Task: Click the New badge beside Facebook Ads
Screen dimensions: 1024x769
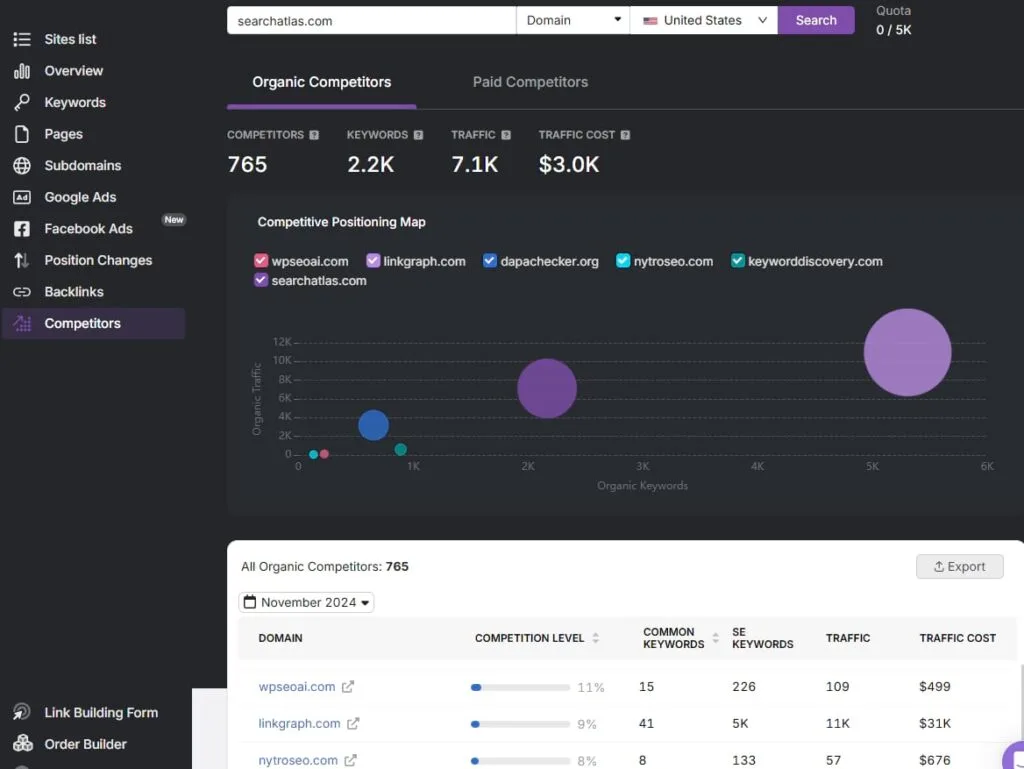Action: [x=174, y=220]
